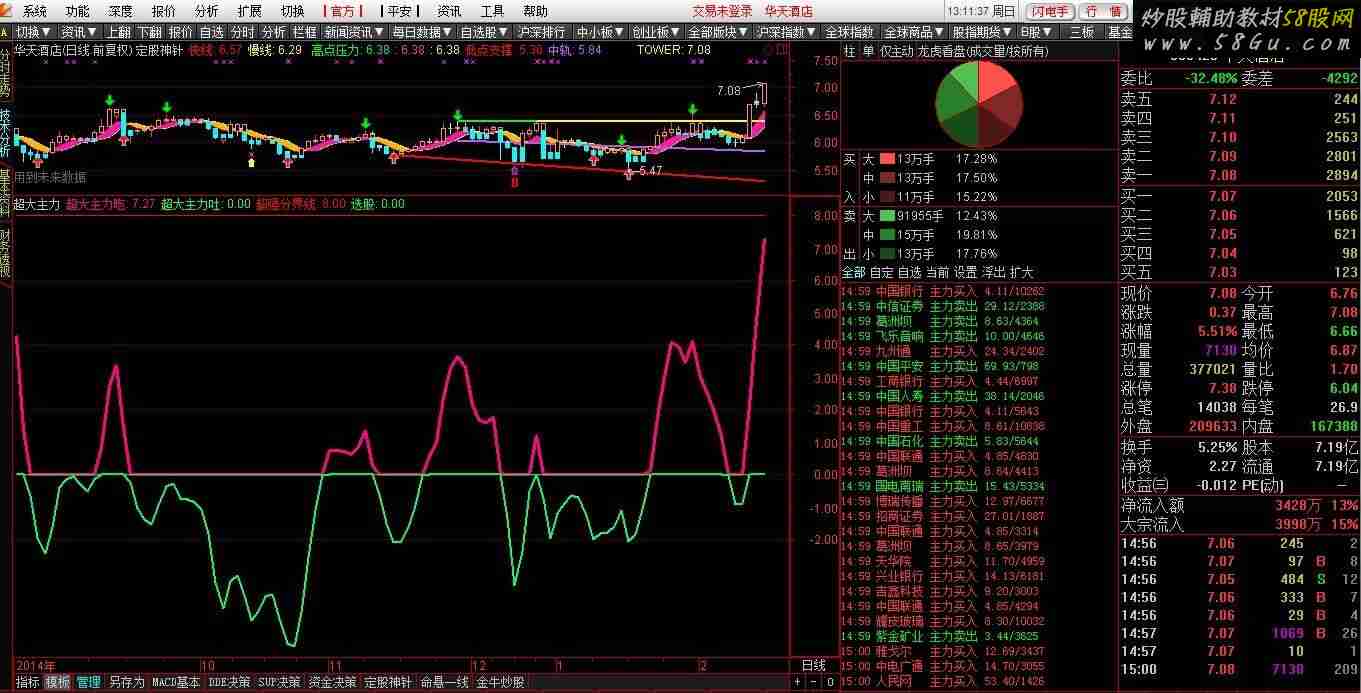Click the 买入 中 color swatch
This screenshot has width=1361, height=693.
coord(887,178)
